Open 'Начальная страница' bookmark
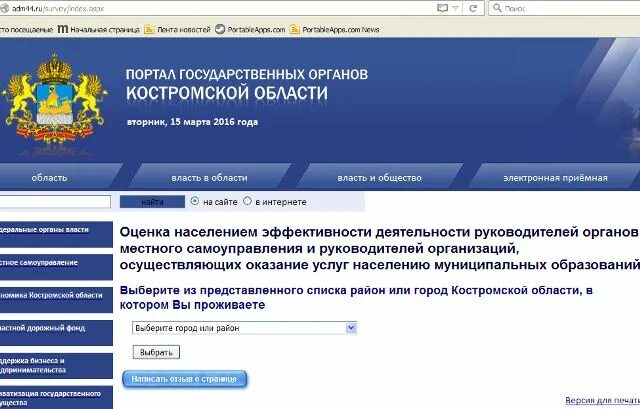This screenshot has height=409, width=640. click(x=98, y=29)
